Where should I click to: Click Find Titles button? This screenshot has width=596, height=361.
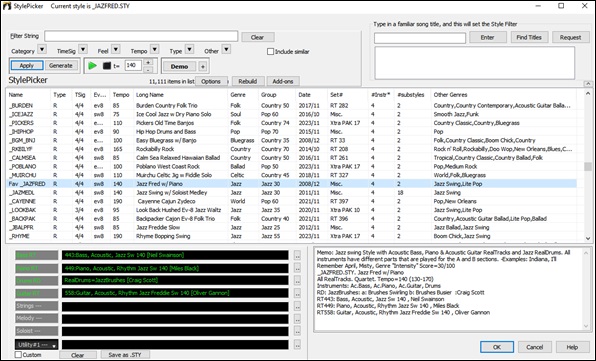coord(529,37)
